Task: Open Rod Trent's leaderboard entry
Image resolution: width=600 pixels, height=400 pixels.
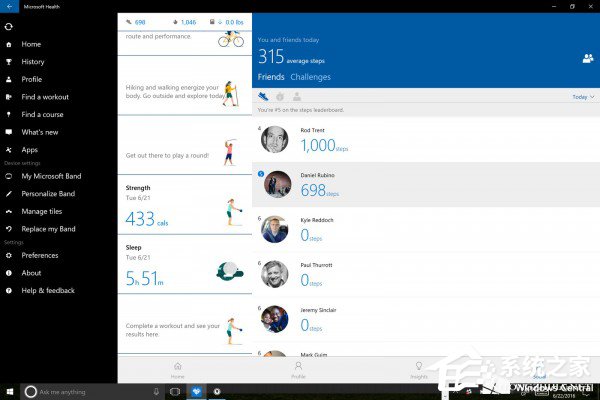Action: coord(426,140)
